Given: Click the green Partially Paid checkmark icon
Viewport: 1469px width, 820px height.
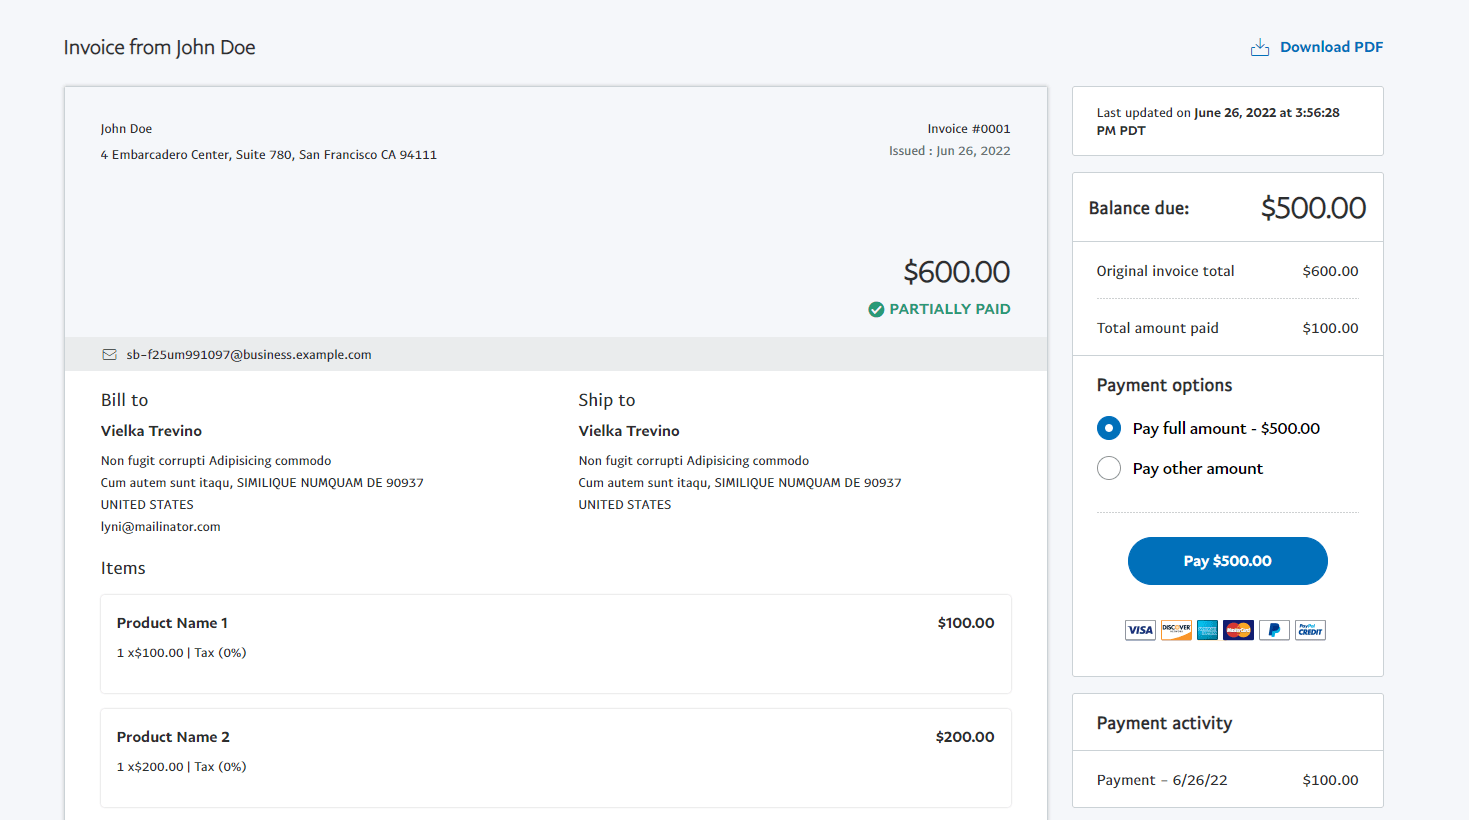Looking at the screenshot, I should tap(876, 310).
